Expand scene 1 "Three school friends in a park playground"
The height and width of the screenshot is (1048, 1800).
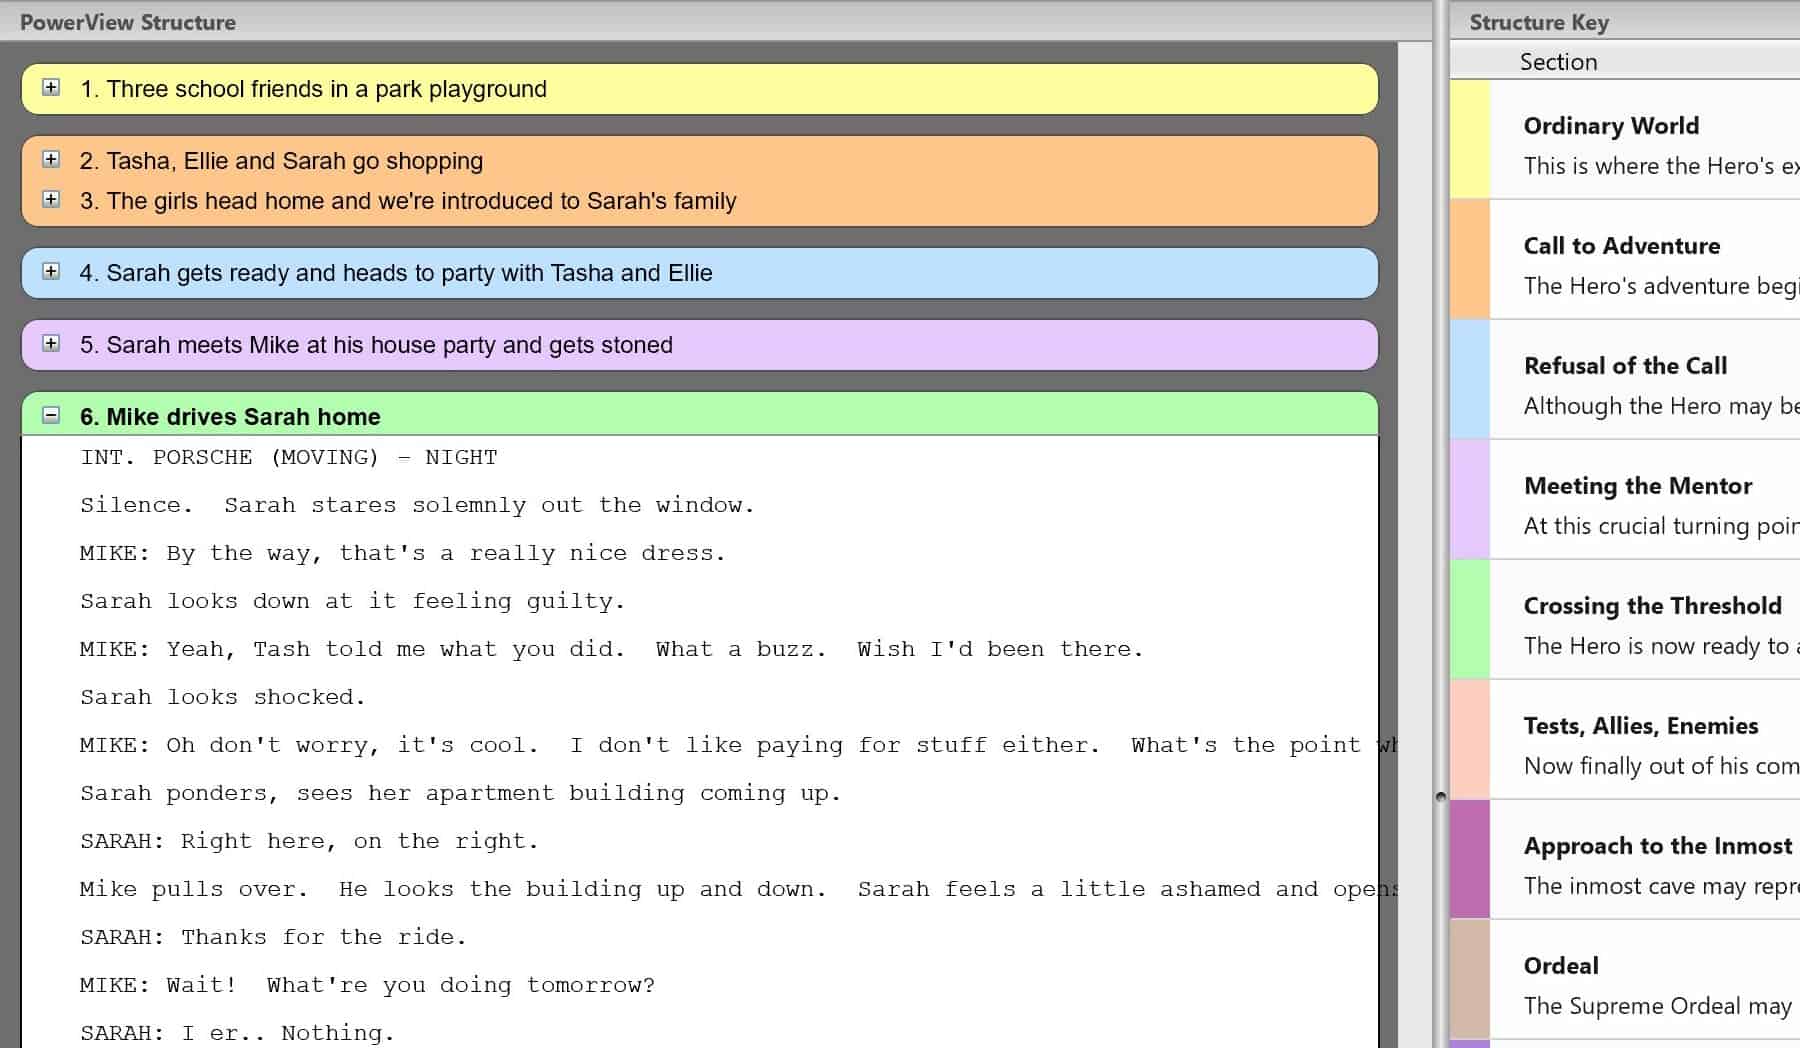[49, 88]
